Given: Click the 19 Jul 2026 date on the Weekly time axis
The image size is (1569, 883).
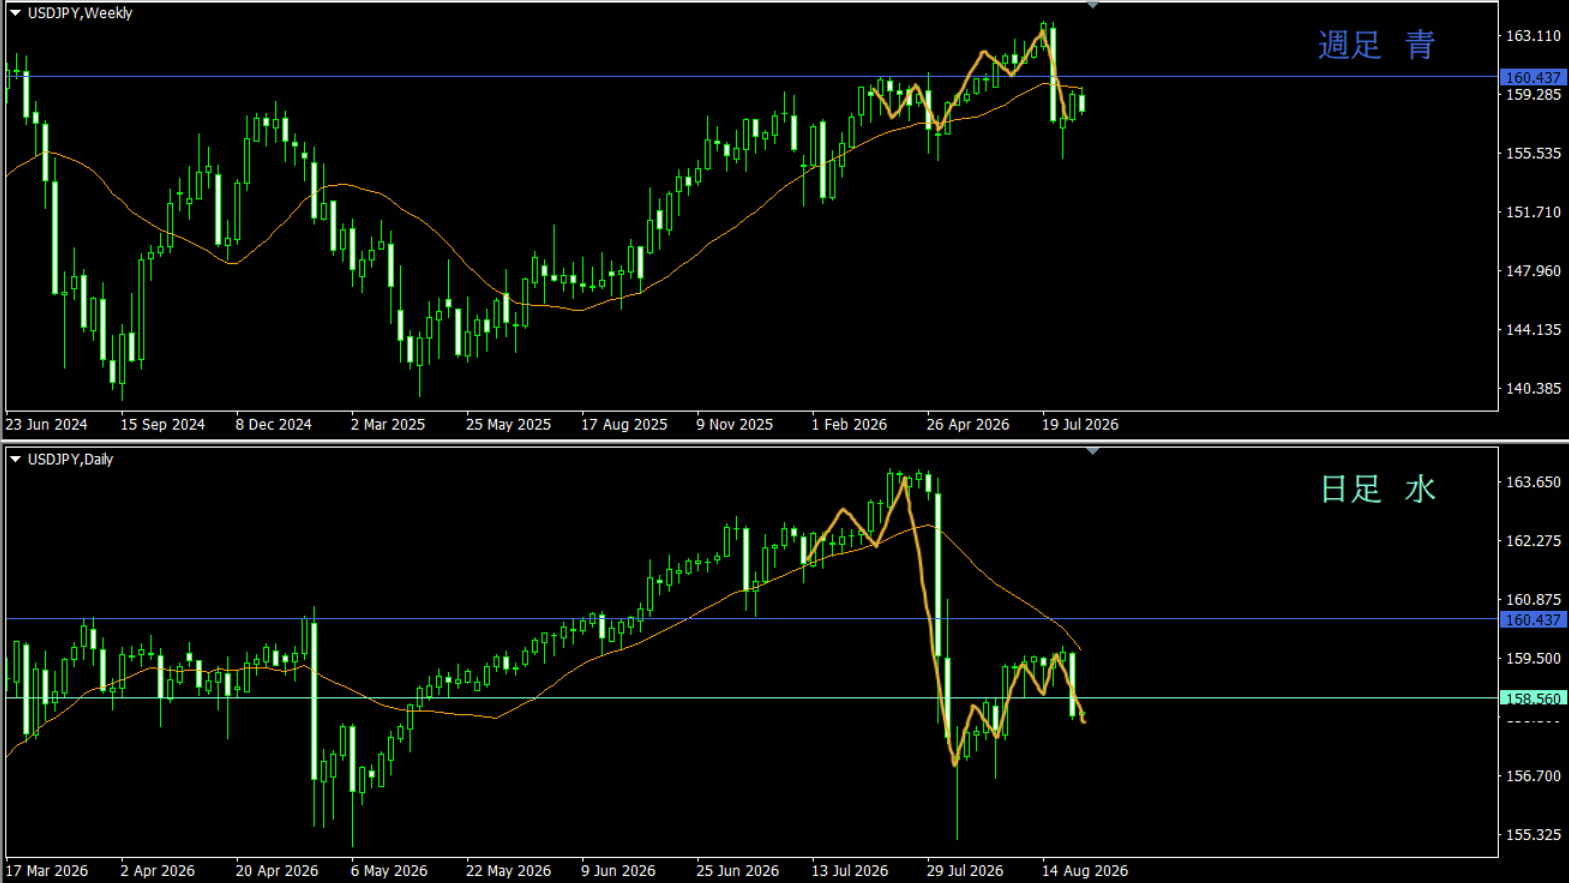Looking at the screenshot, I should click(x=1080, y=424).
